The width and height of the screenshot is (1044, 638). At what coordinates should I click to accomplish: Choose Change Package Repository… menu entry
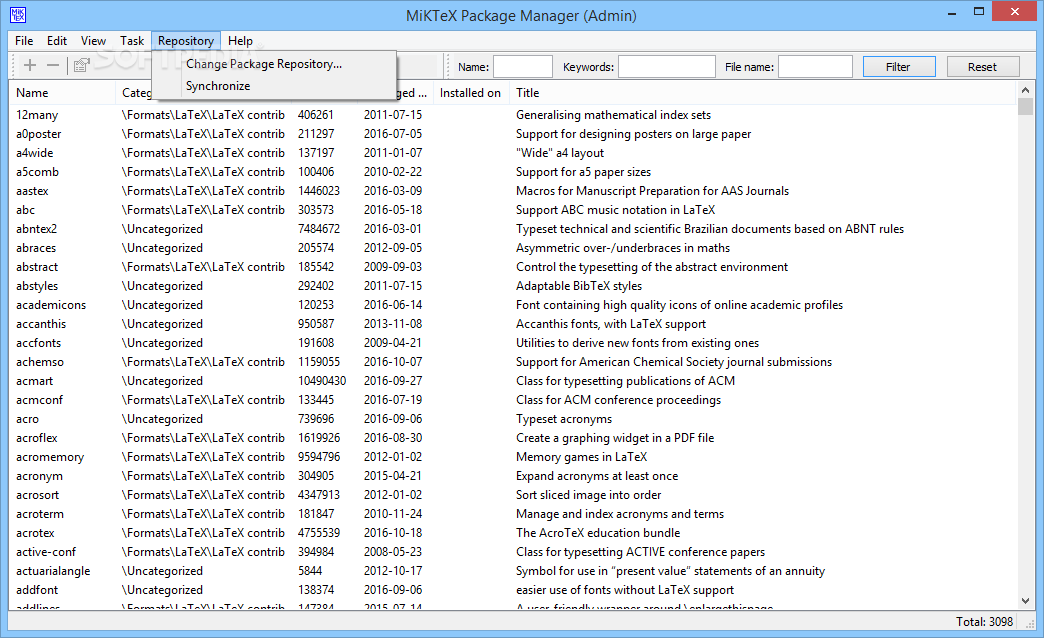[x=274, y=64]
